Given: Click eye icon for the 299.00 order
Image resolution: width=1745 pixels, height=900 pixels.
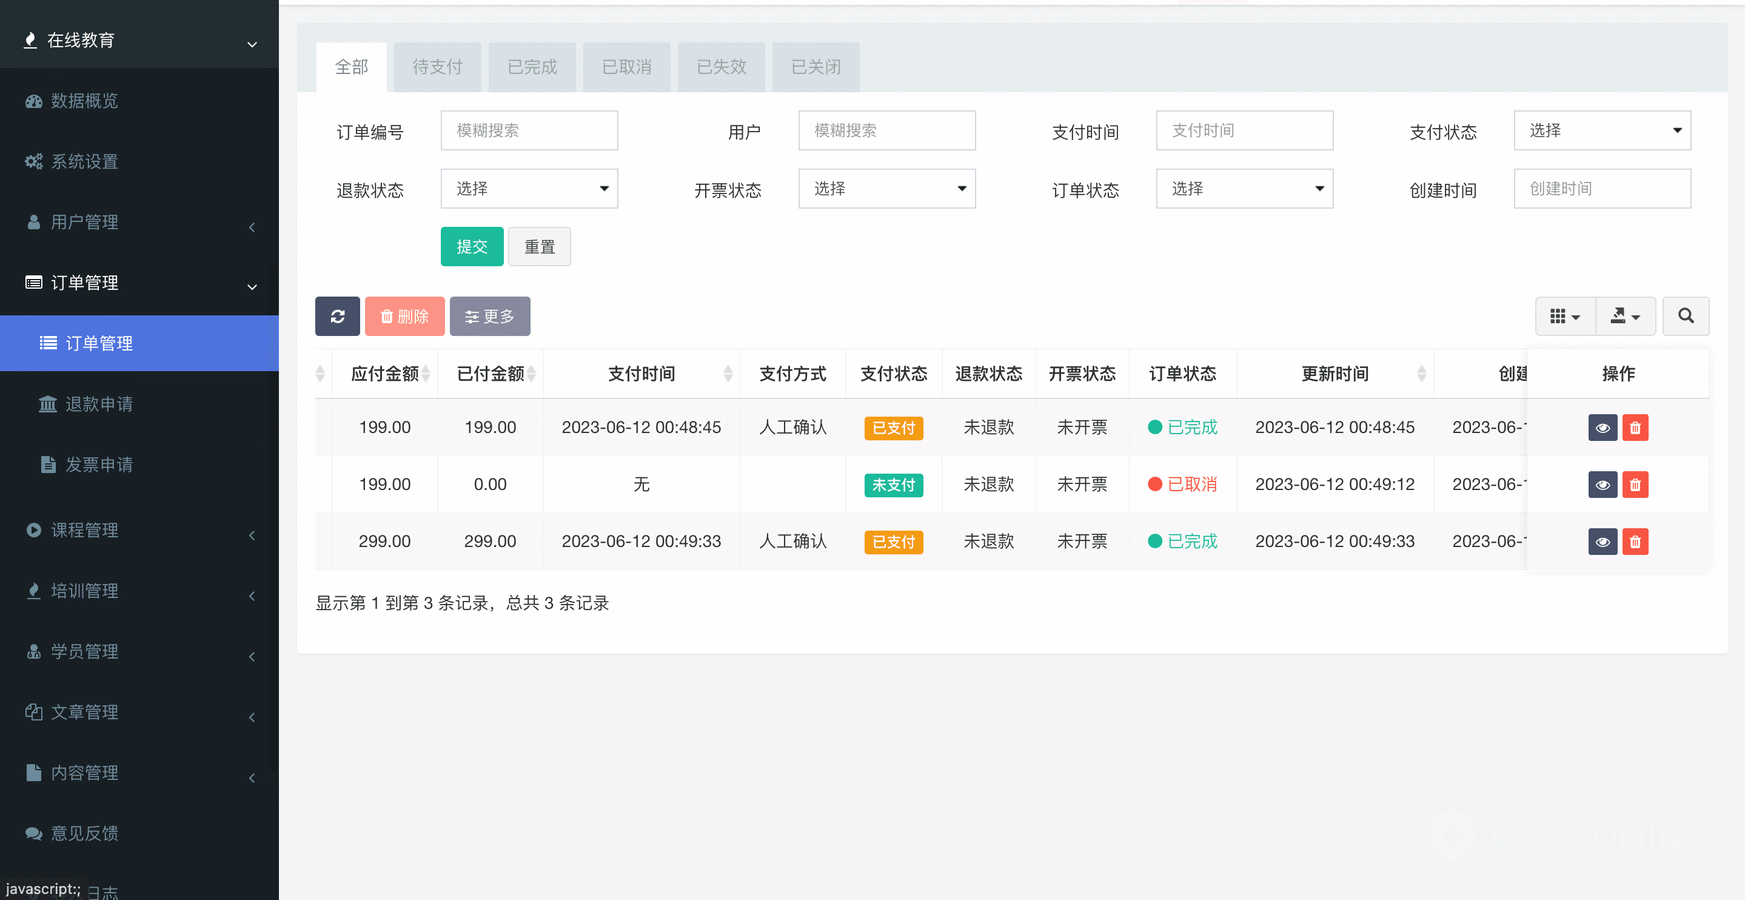Looking at the screenshot, I should (x=1602, y=542).
